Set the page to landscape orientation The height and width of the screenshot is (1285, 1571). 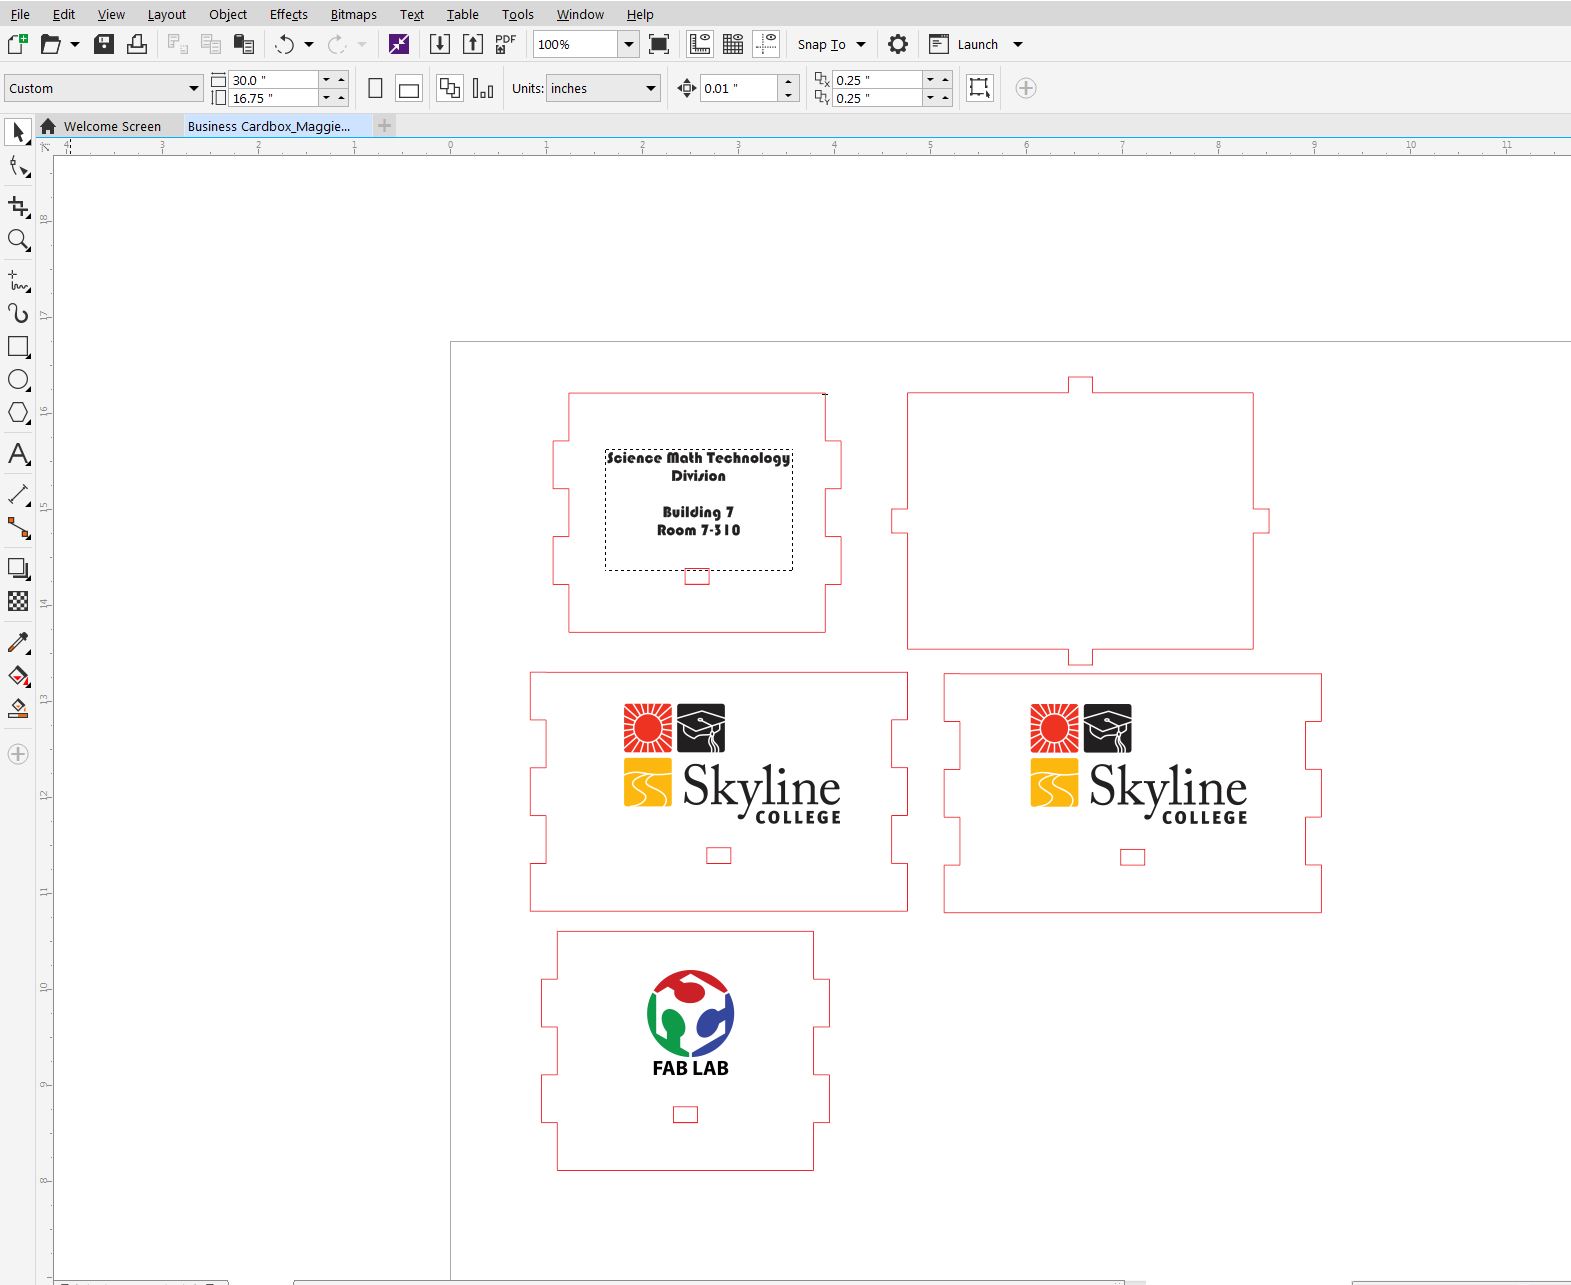(409, 88)
